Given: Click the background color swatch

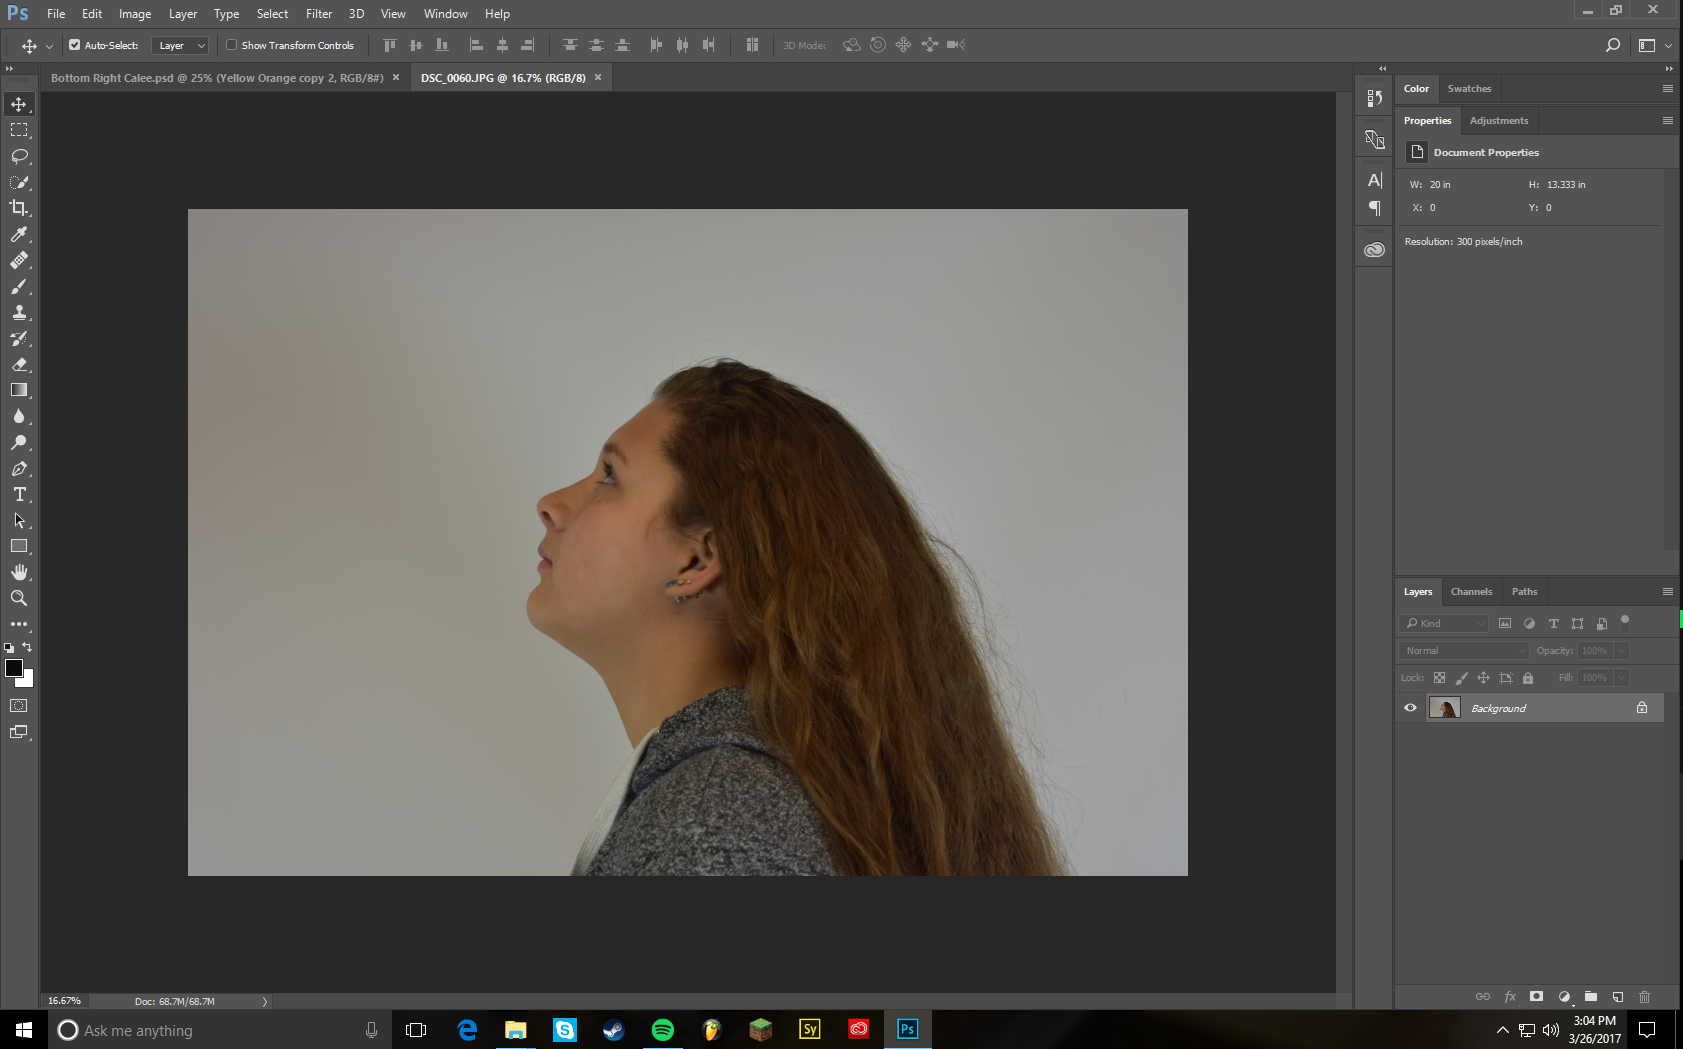Looking at the screenshot, I should (29, 682).
